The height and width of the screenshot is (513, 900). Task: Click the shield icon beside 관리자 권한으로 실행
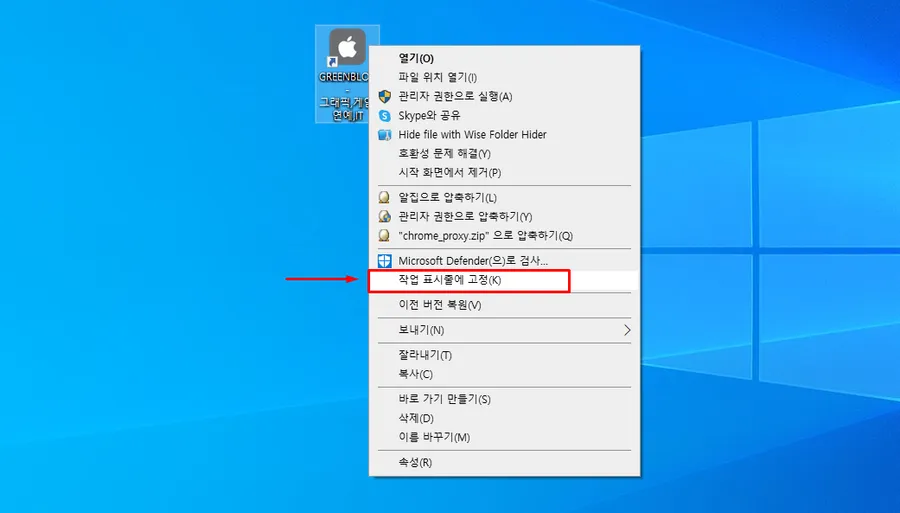coord(385,96)
